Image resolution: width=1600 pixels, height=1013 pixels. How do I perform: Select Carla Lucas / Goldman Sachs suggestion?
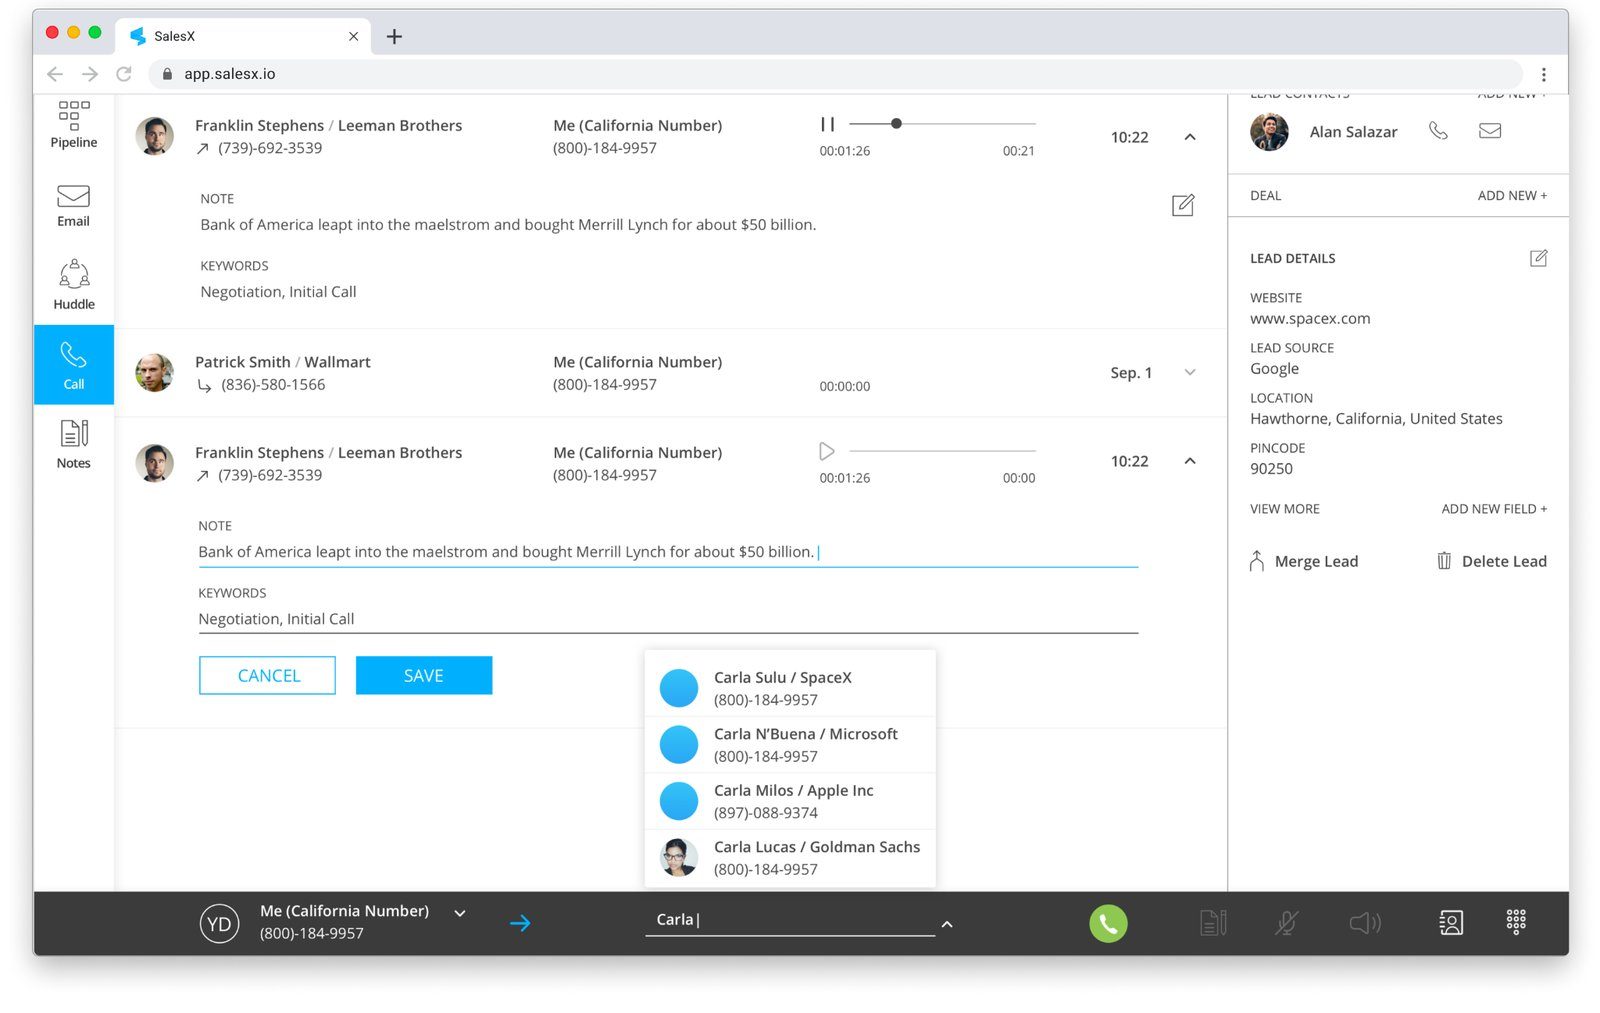pos(790,858)
